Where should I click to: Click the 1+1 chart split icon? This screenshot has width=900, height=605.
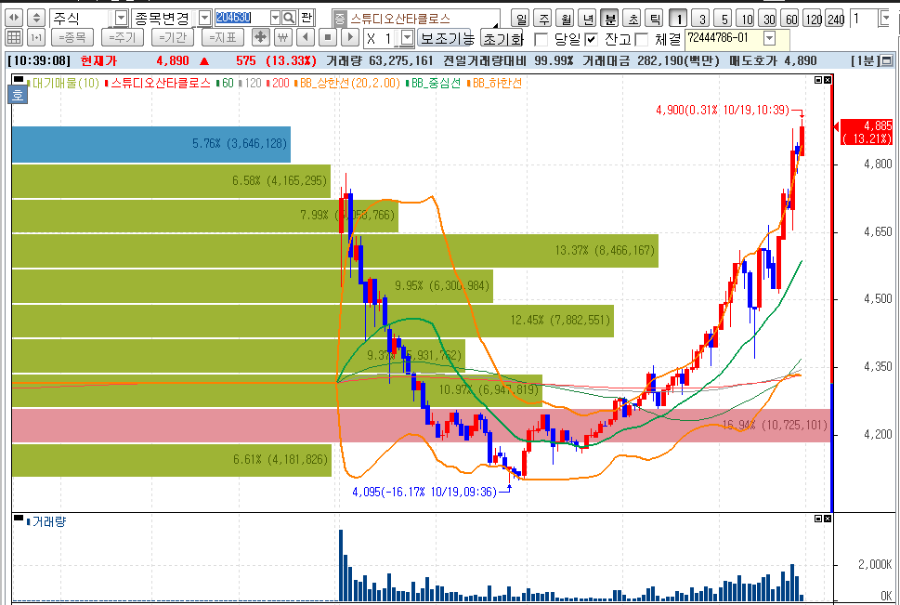pos(36,38)
